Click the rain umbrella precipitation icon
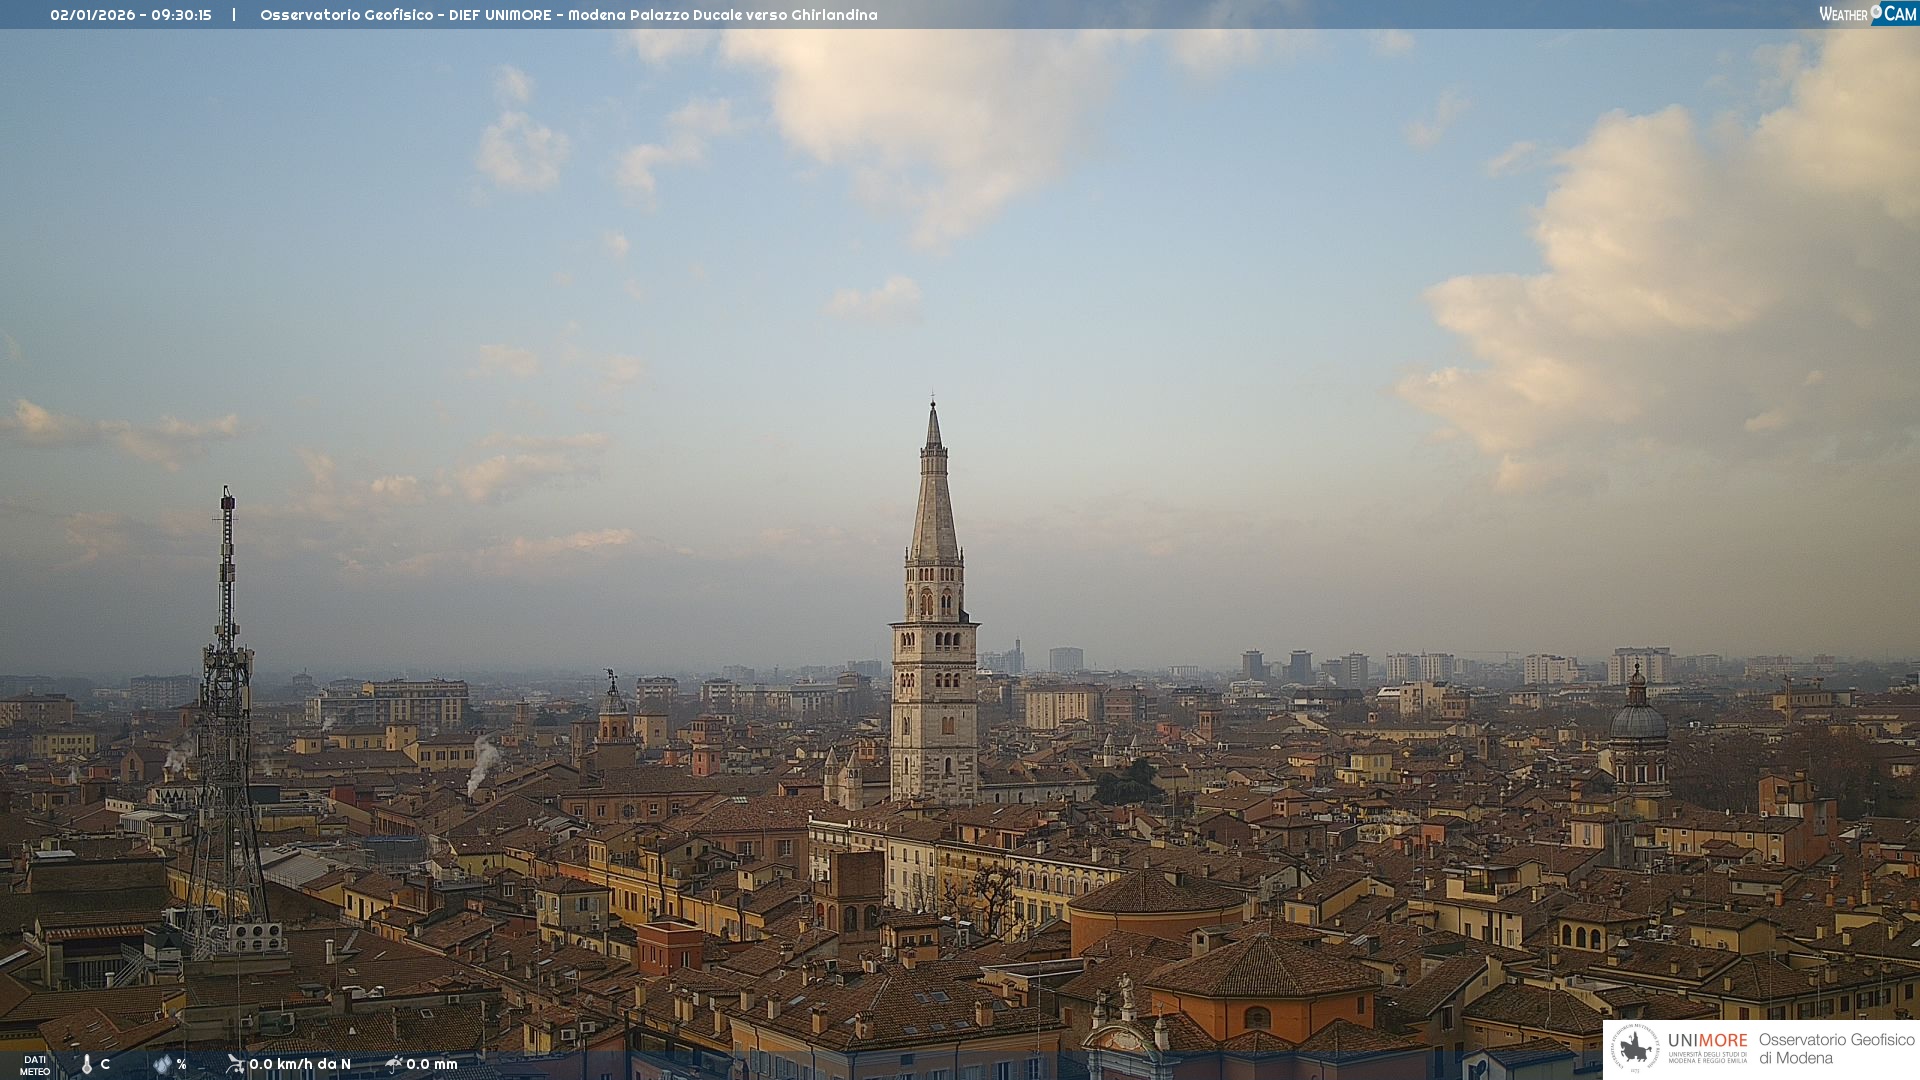The width and height of the screenshot is (1920, 1080). pyautogui.click(x=393, y=1063)
